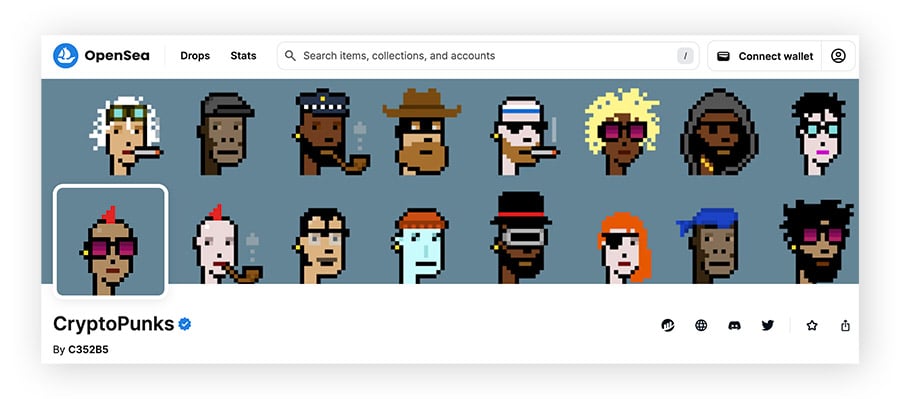Click the blue verified badge
The image size is (900, 399).
coord(184,324)
